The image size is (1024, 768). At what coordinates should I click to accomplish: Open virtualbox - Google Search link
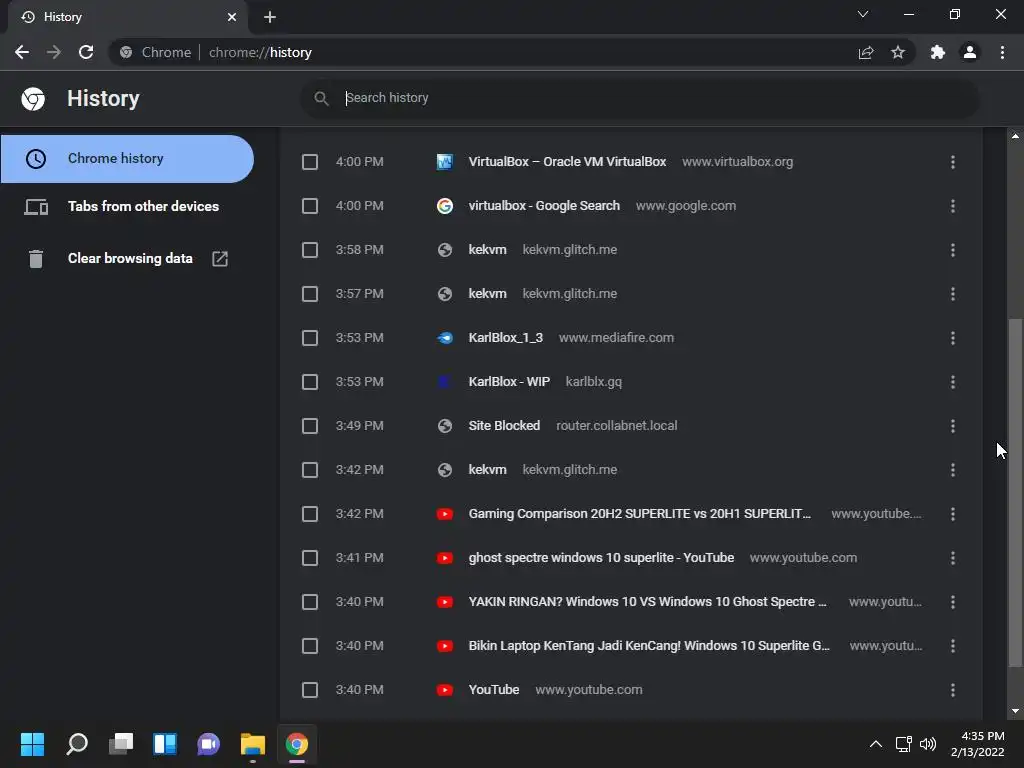(544, 206)
